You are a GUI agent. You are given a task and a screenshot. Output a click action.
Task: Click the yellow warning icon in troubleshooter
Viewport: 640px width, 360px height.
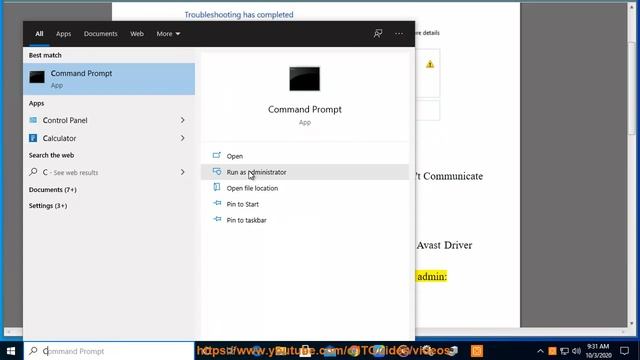(x=430, y=64)
